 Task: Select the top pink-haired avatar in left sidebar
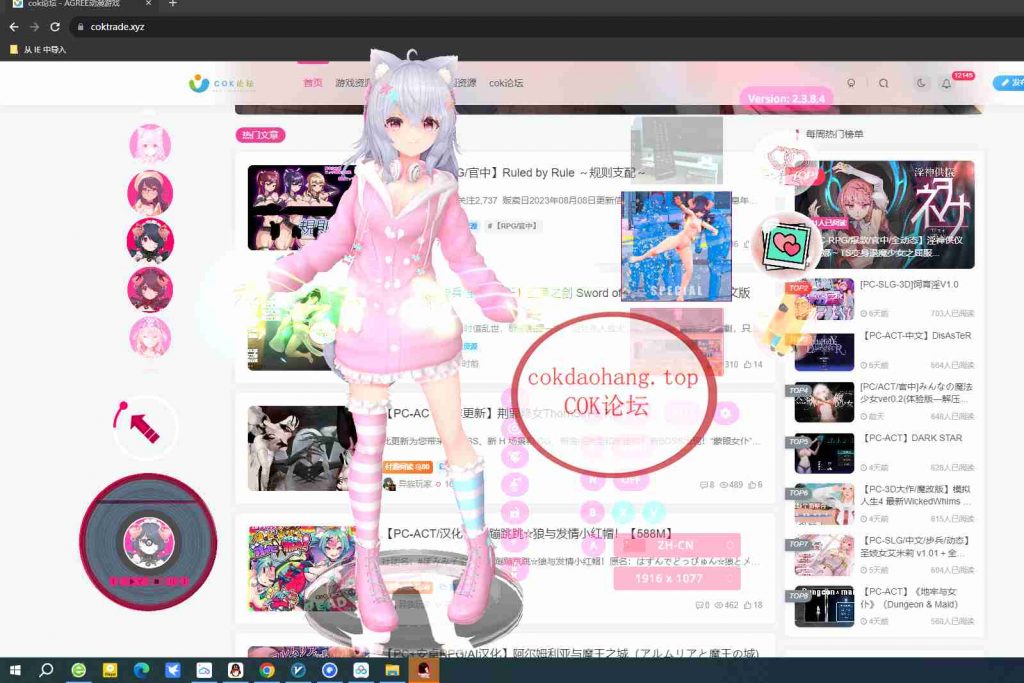(150, 144)
